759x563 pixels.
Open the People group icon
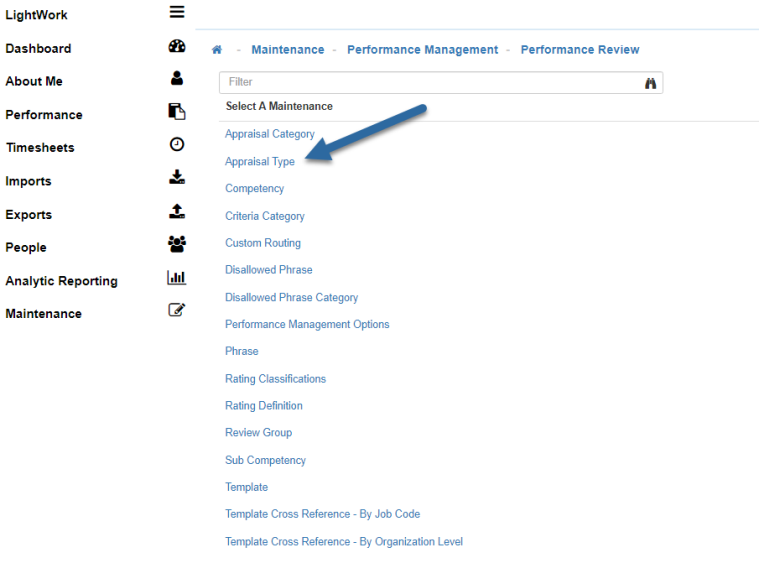pos(177,245)
